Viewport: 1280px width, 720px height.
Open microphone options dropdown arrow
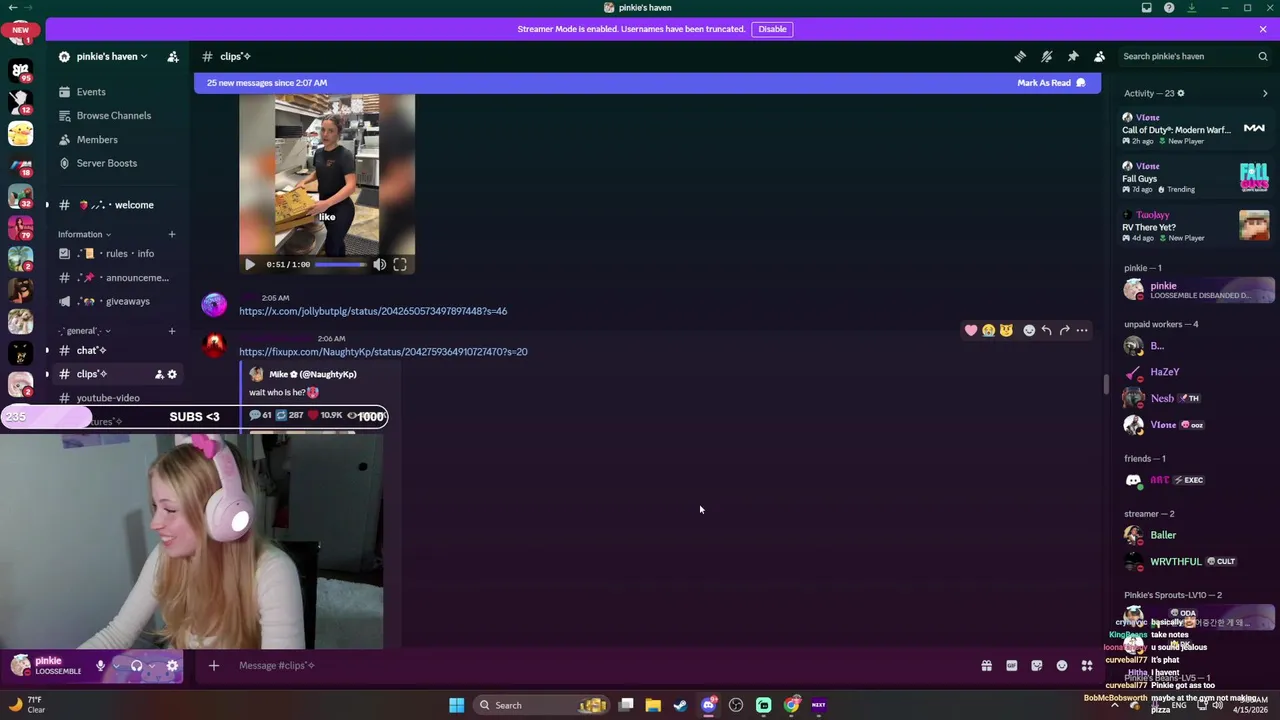[x=116, y=666]
